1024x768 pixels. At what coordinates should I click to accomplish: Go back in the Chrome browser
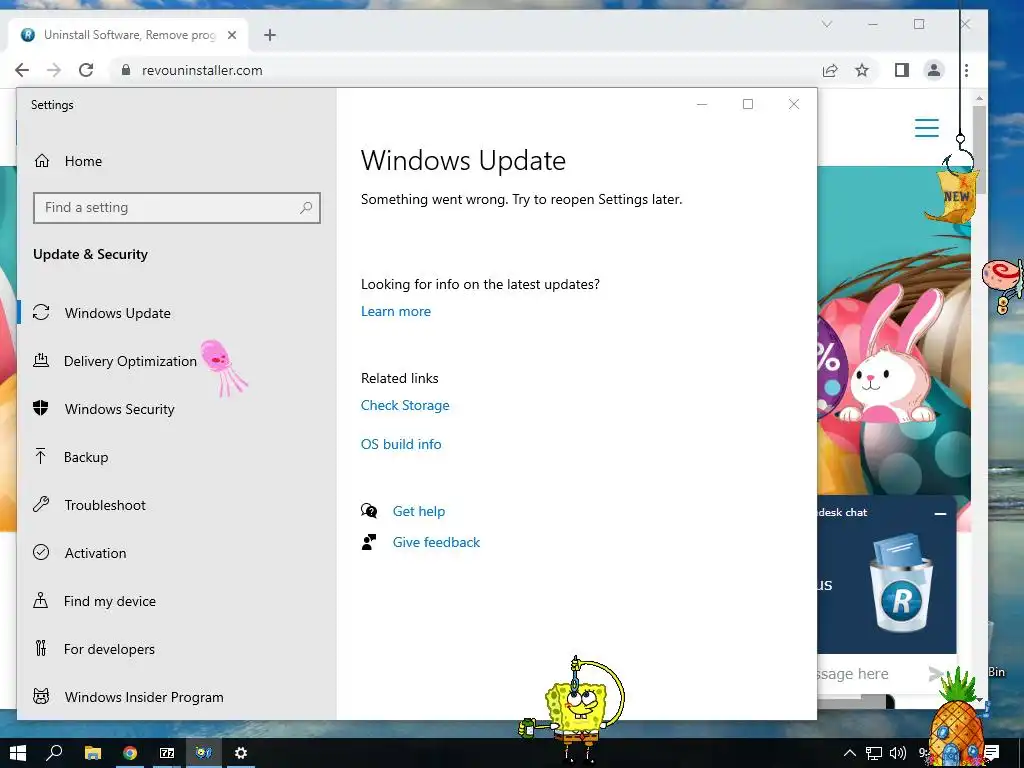point(22,71)
